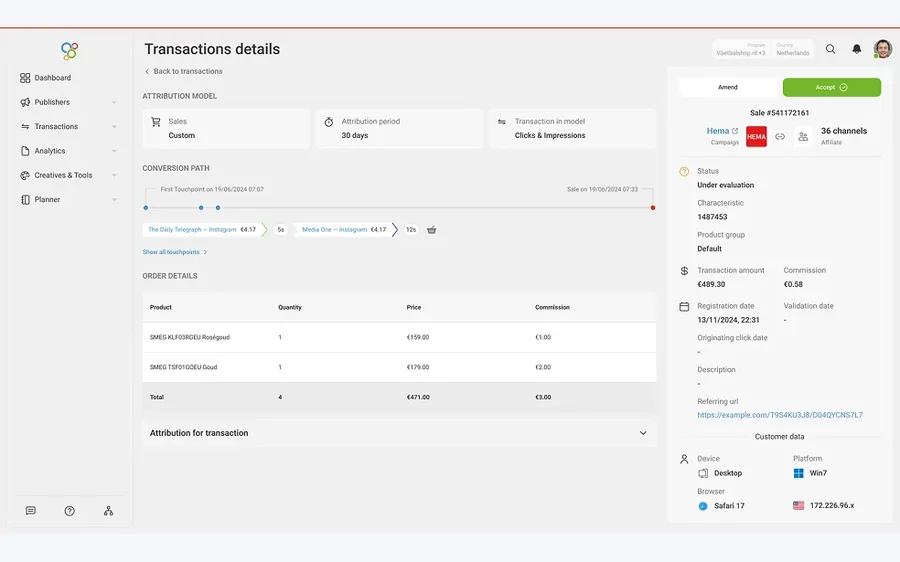Open the Hema campaign link
The width and height of the screenshot is (900, 562).
coord(722,131)
